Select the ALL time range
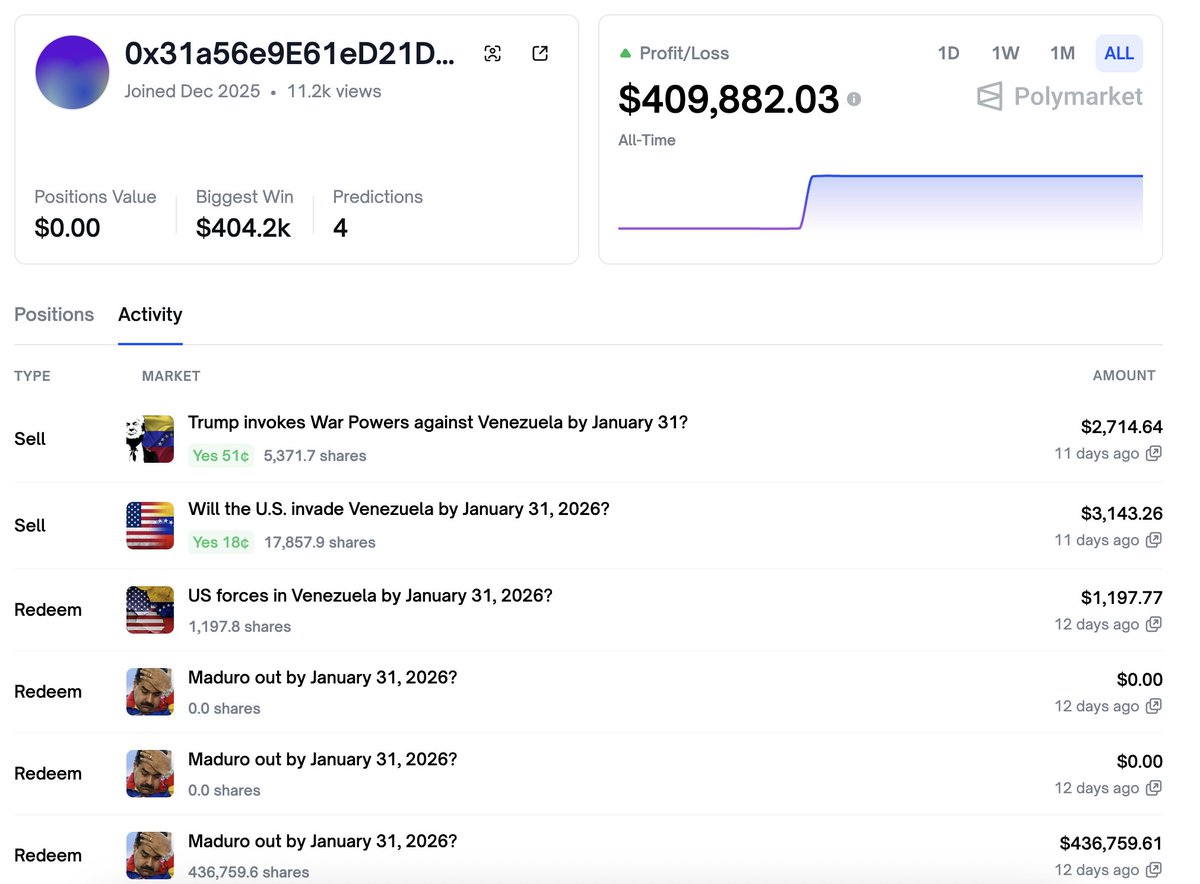 click(x=1118, y=54)
